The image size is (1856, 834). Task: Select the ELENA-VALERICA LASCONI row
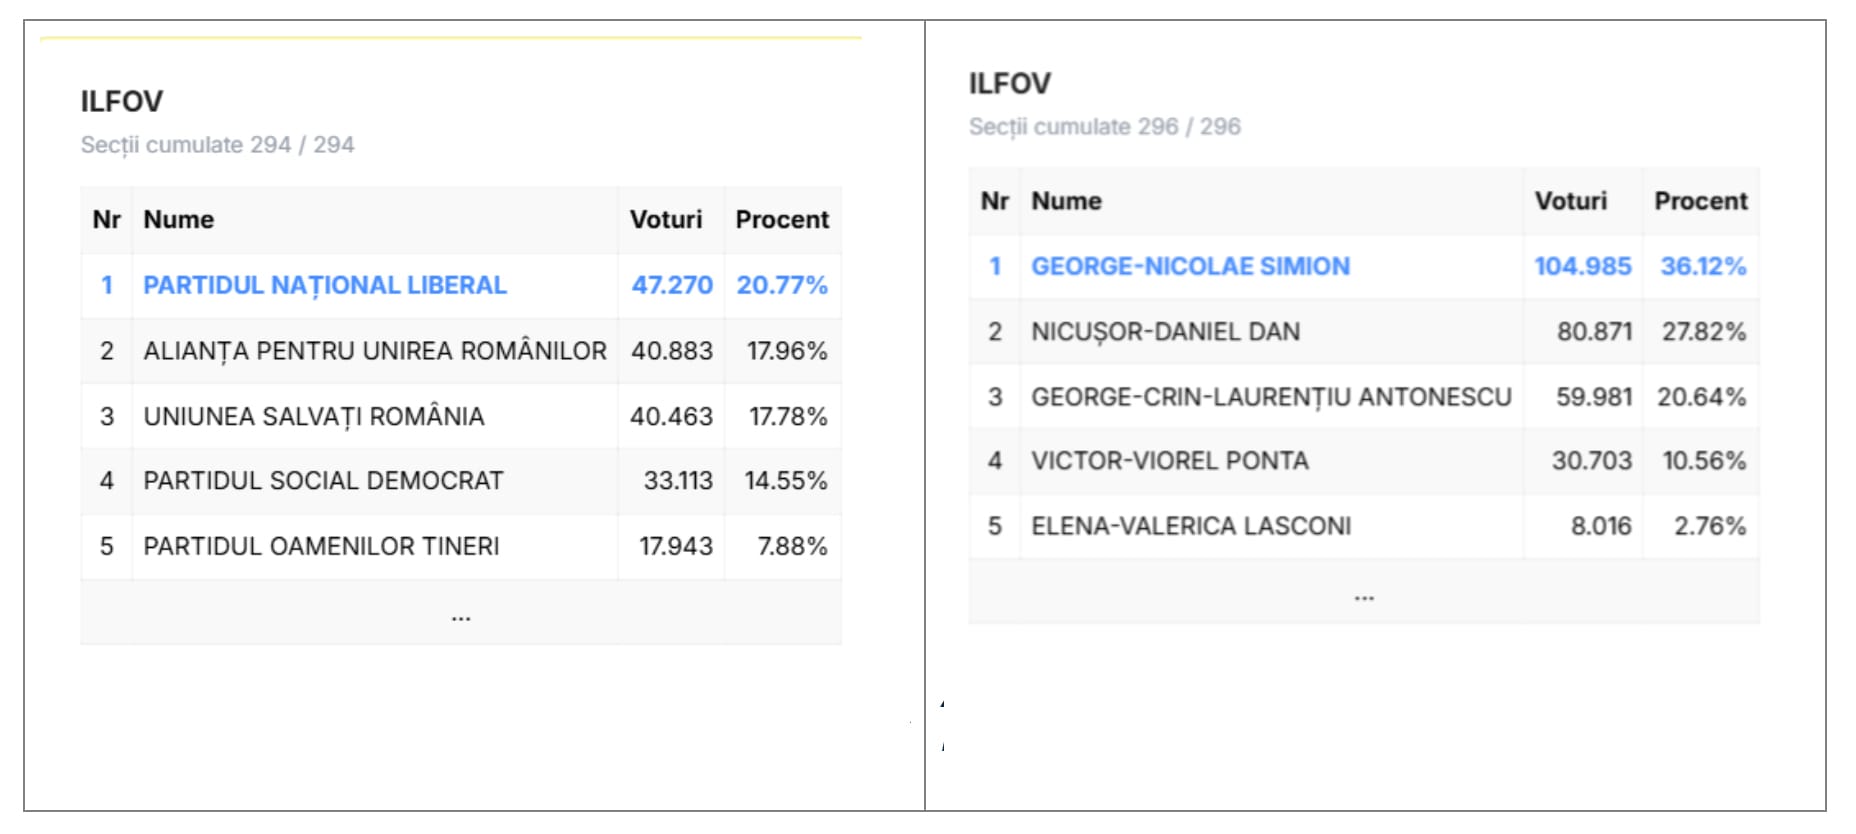coord(1191,526)
